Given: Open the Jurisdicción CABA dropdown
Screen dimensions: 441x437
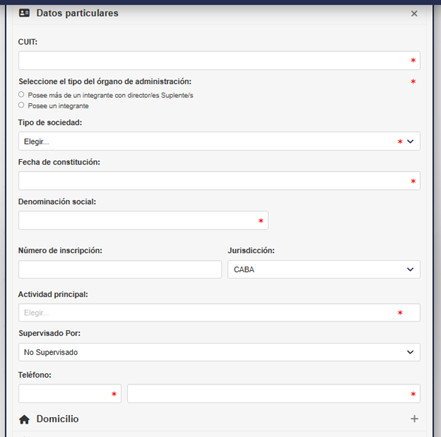Looking at the screenshot, I should coord(324,269).
